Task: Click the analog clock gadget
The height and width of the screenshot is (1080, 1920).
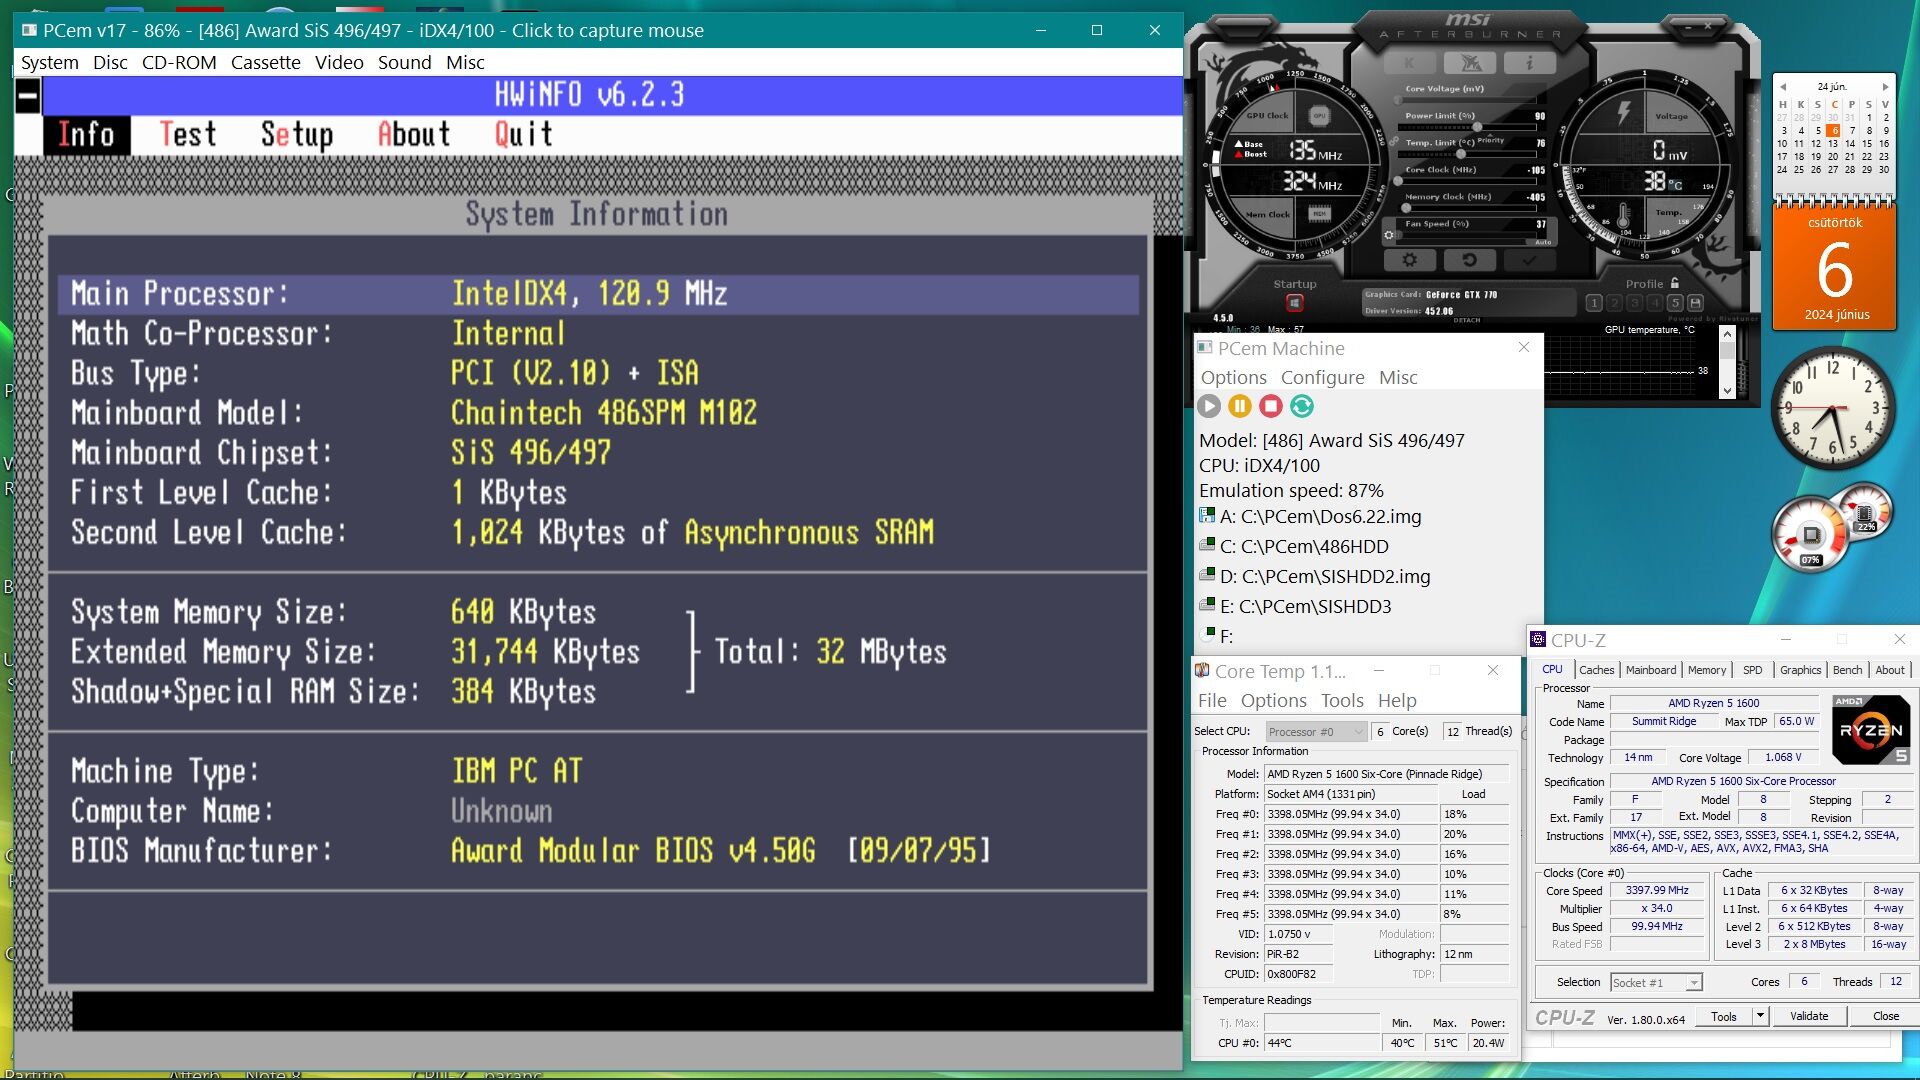Action: click(1832, 409)
